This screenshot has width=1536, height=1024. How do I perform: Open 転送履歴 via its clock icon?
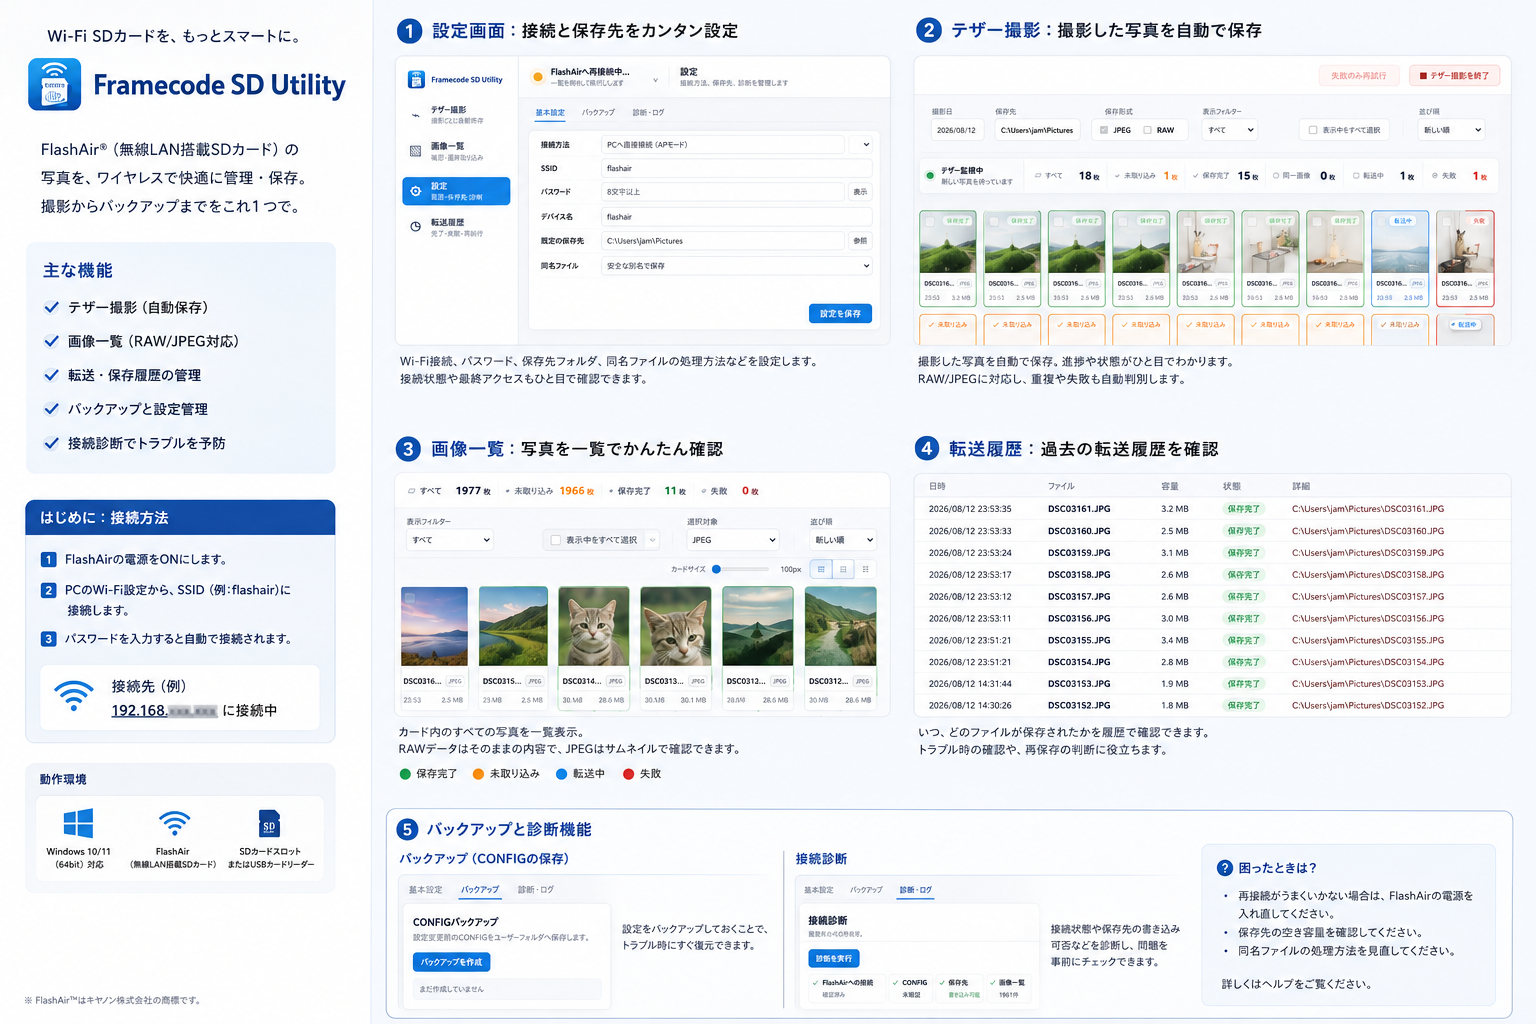coord(416,227)
